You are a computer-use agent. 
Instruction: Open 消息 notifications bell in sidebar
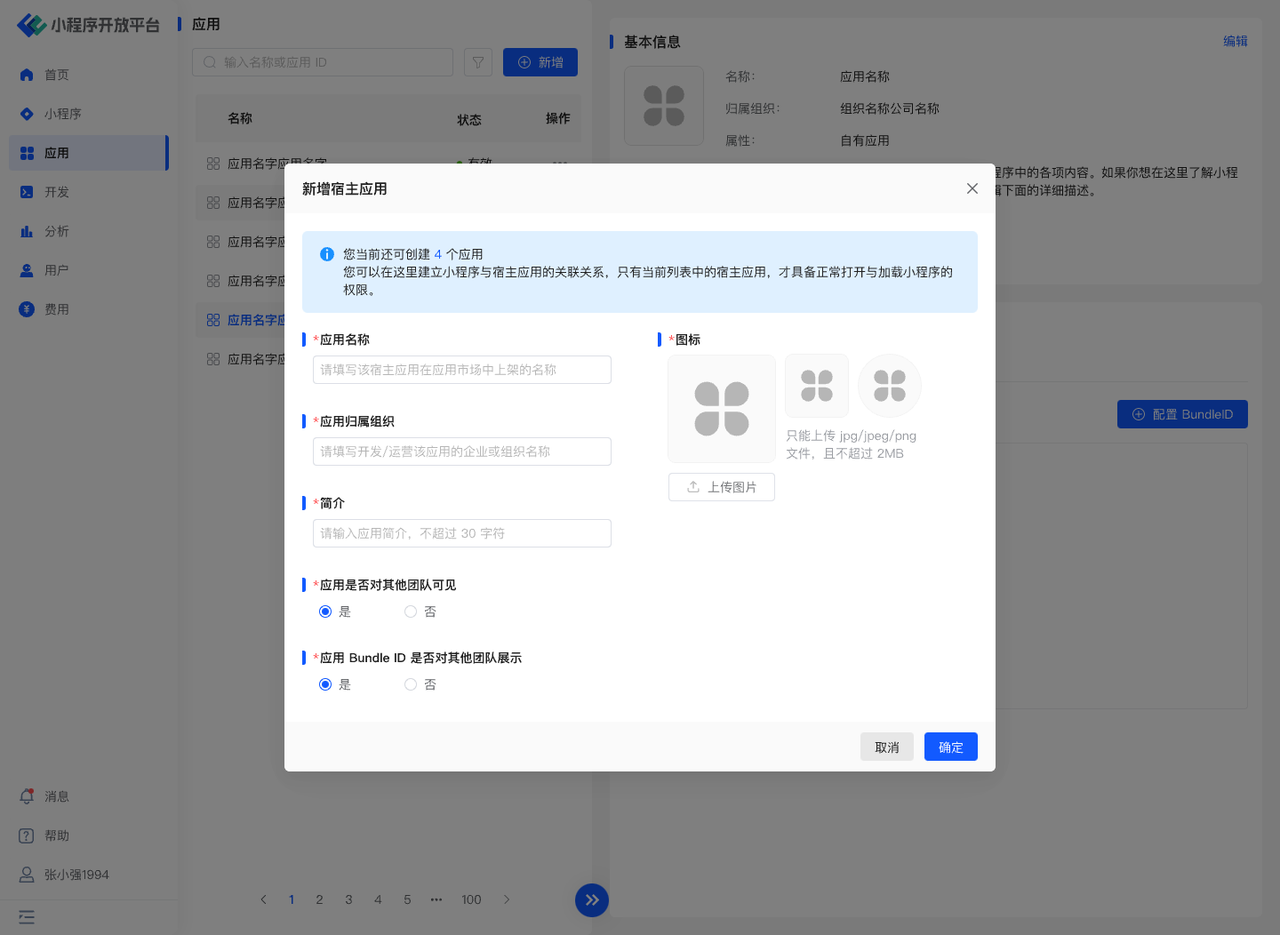pos(28,796)
